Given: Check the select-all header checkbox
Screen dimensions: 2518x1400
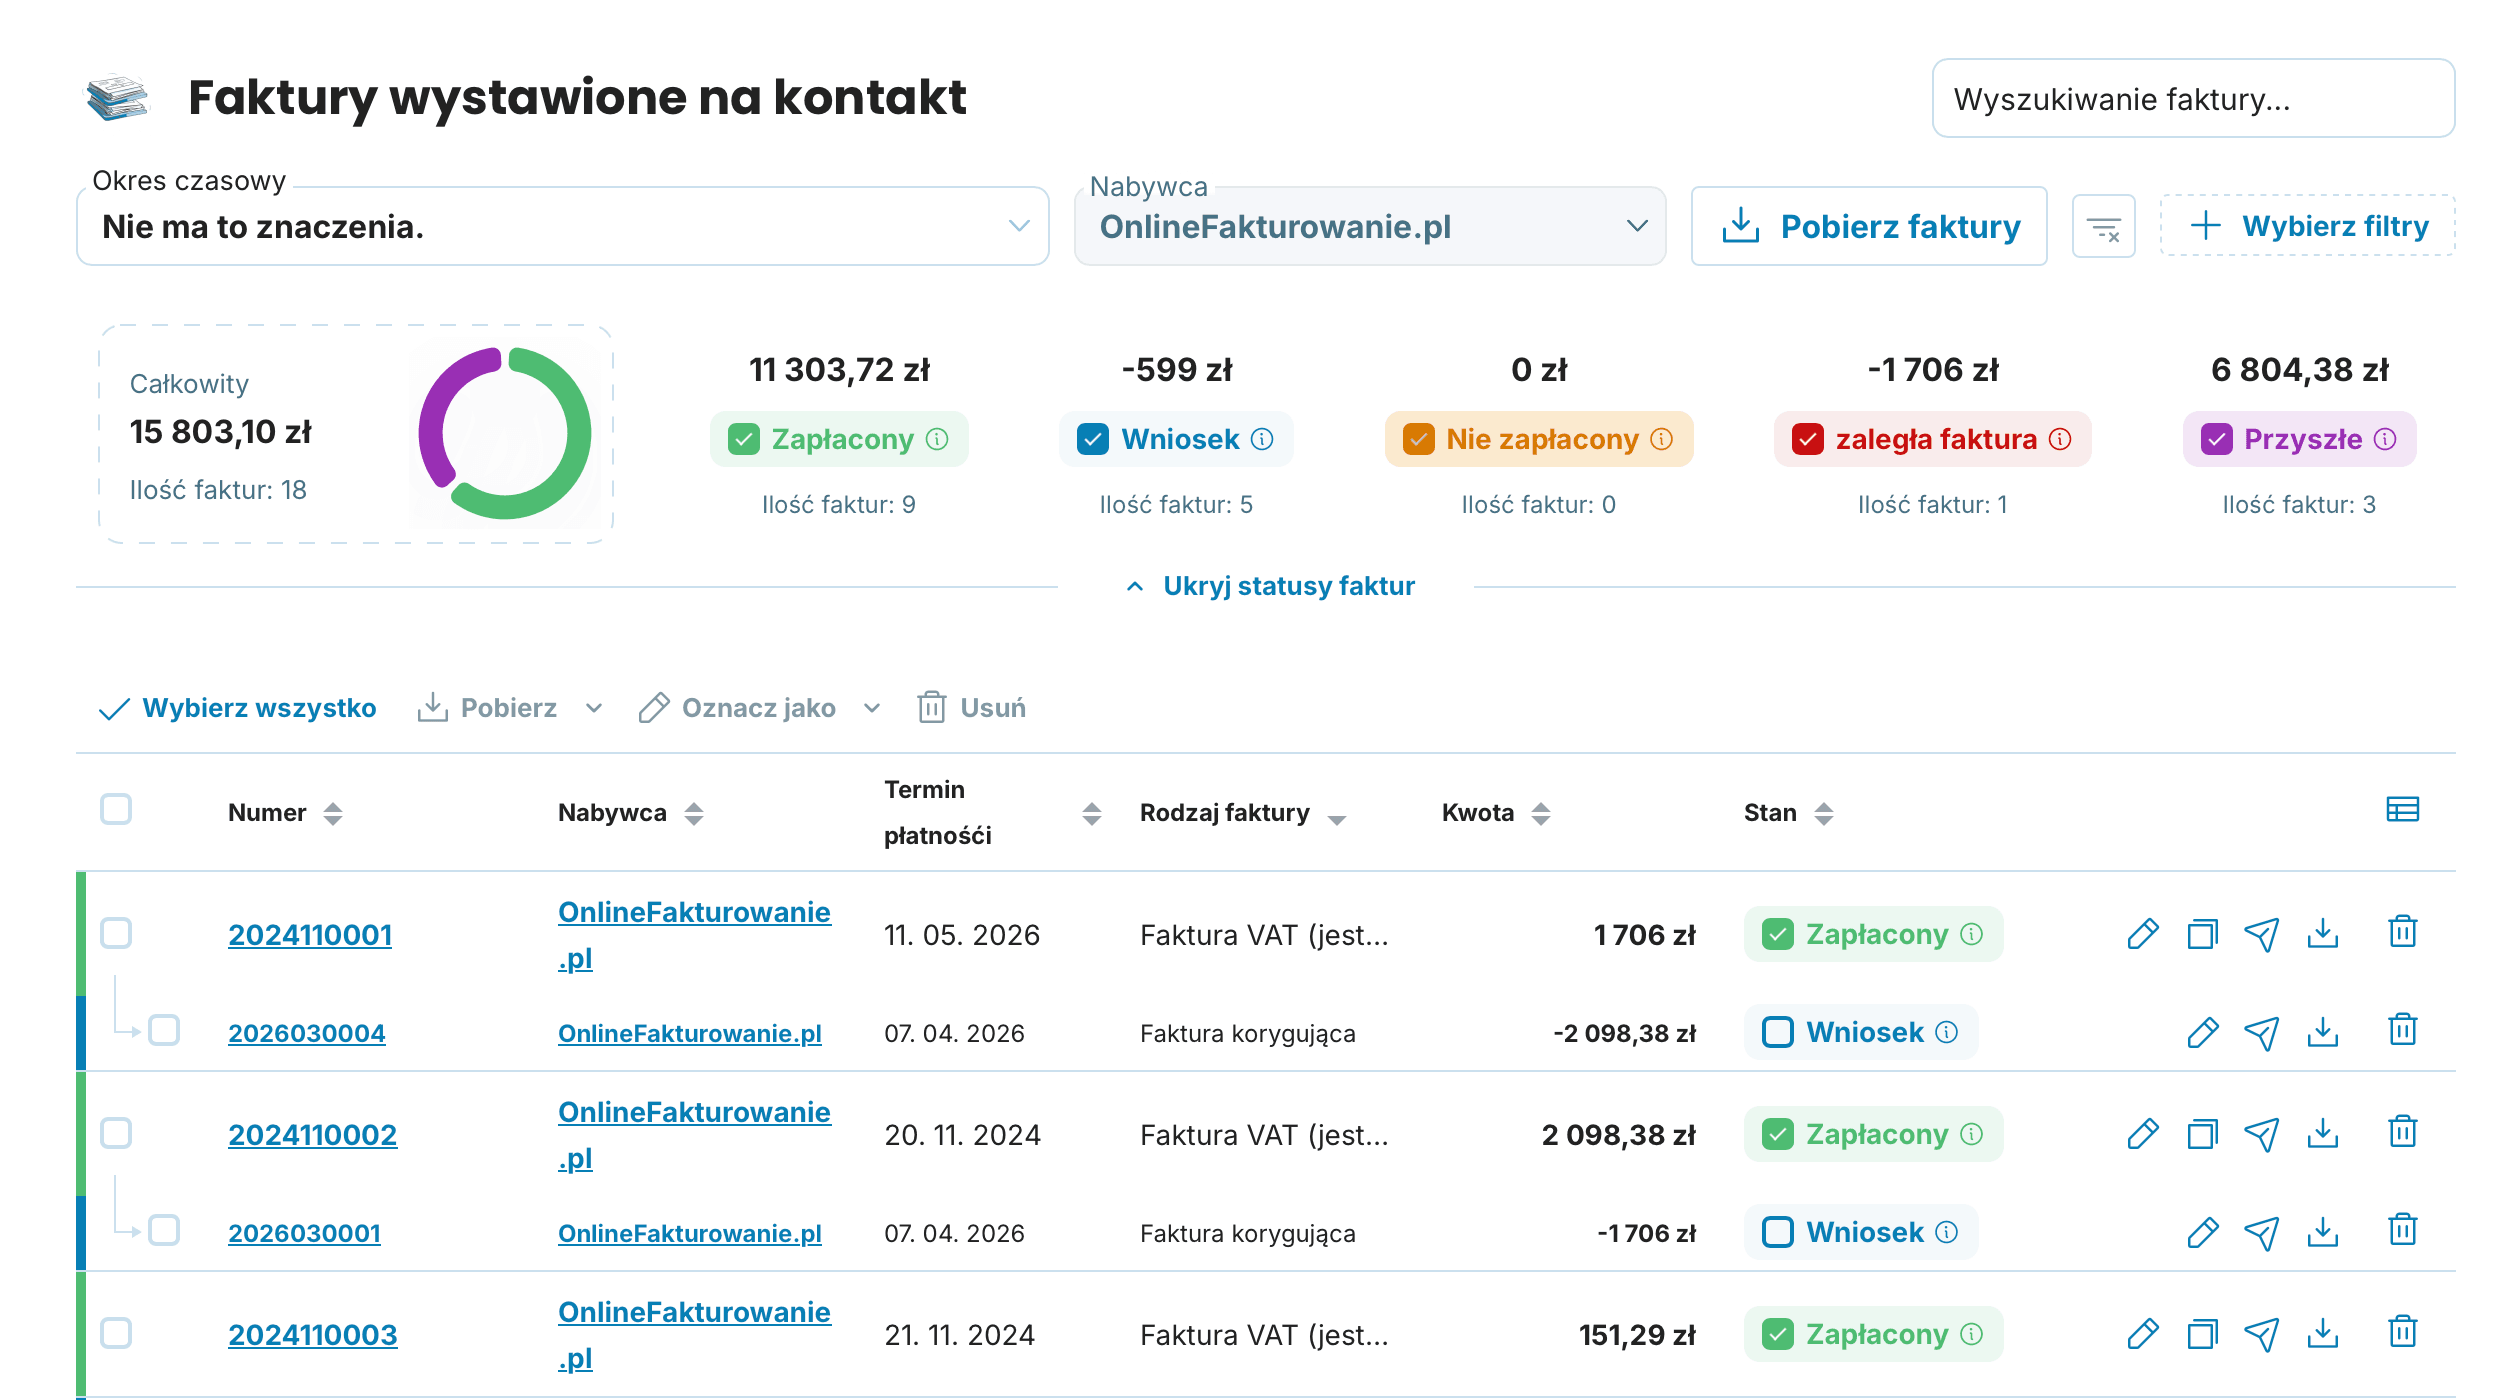Looking at the screenshot, I should 116,809.
